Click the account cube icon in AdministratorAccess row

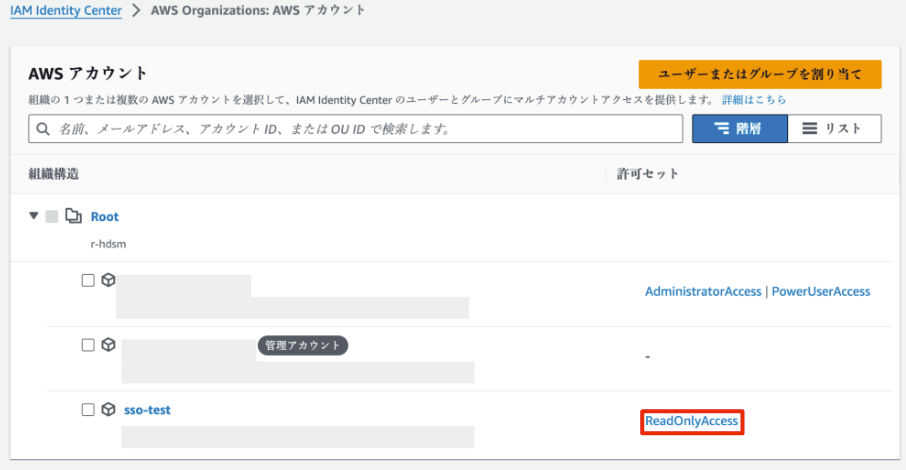point(108,280)
